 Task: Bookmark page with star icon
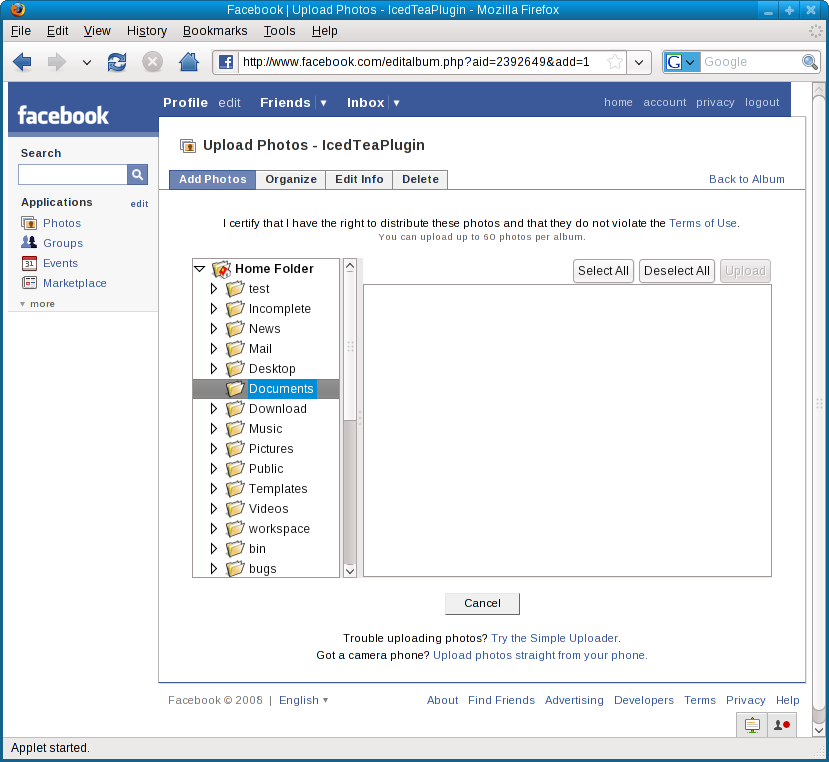coord(614,62)
